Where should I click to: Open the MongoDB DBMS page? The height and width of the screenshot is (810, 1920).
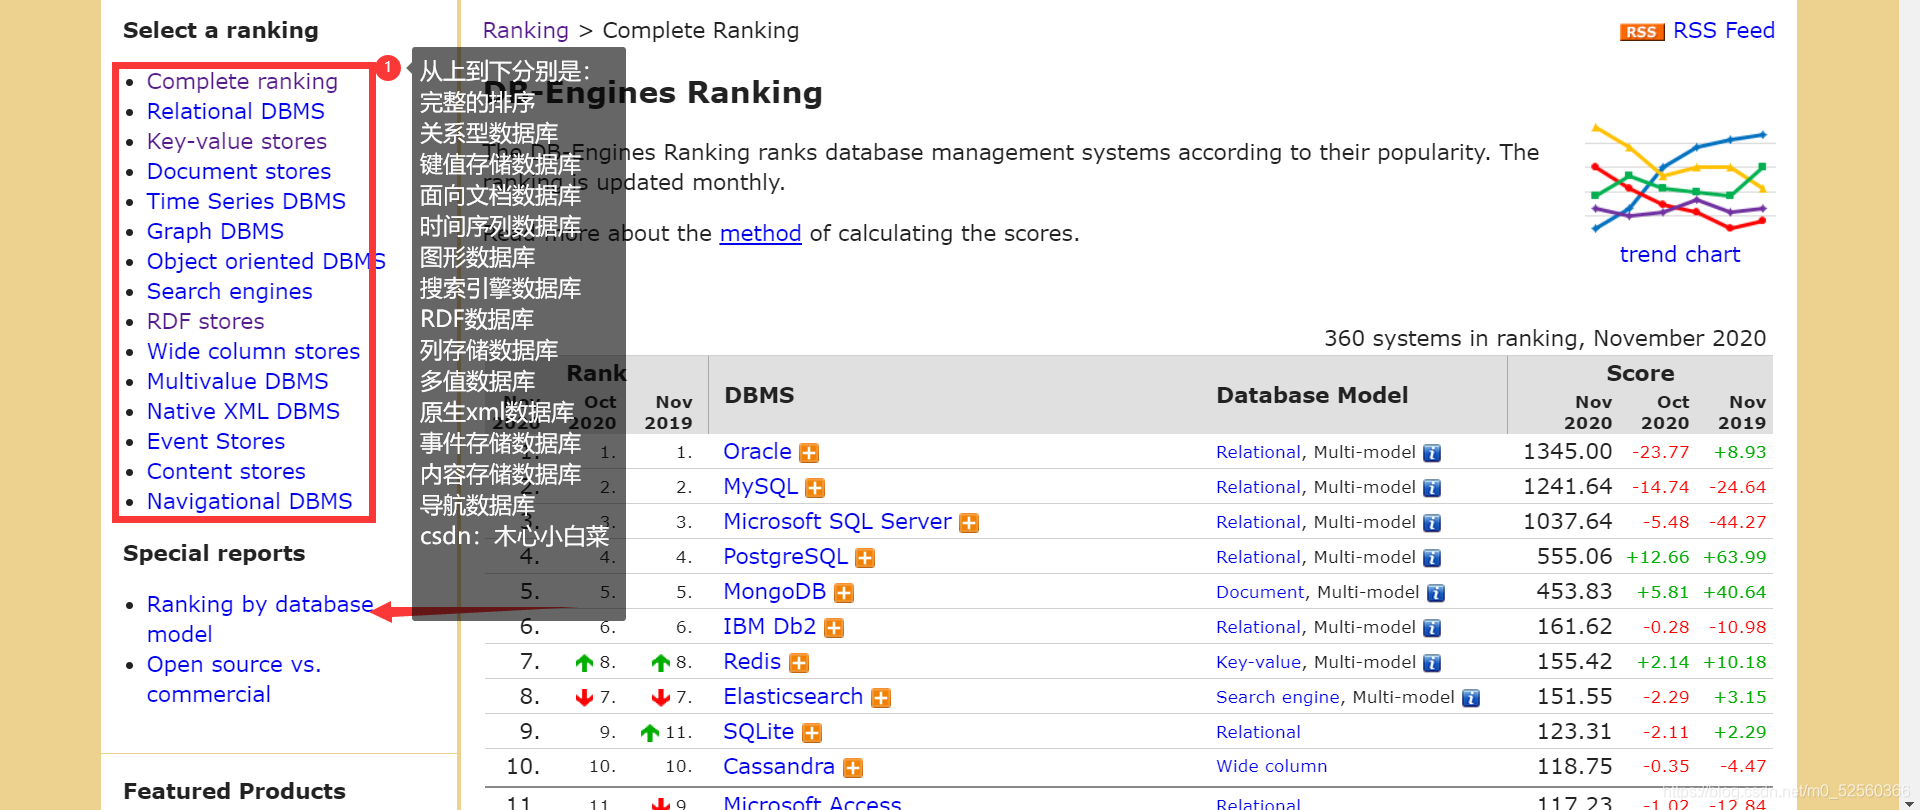coord(775,592)
